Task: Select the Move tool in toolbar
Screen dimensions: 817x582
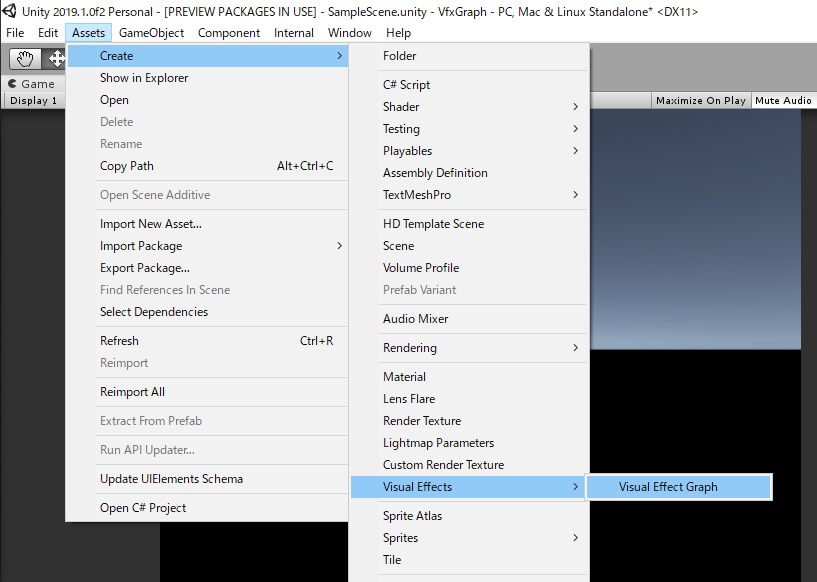Action: [55, 58]
